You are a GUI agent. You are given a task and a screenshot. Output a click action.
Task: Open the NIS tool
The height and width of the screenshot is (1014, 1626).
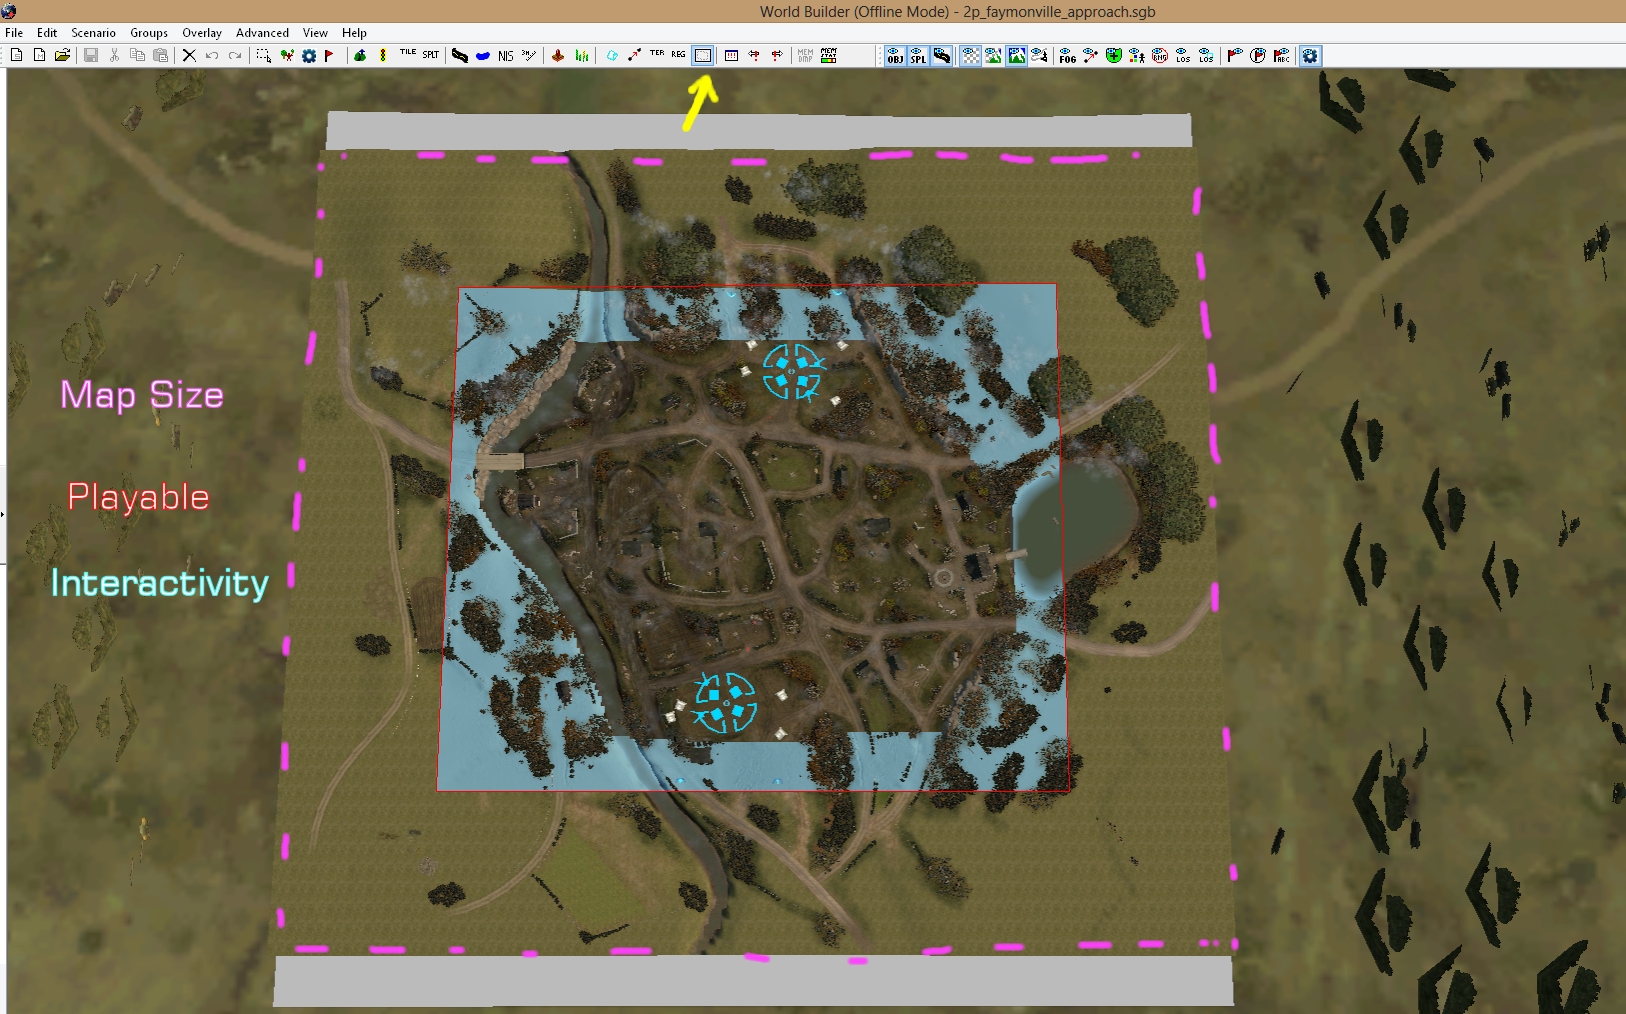click(x=506, y=55)
